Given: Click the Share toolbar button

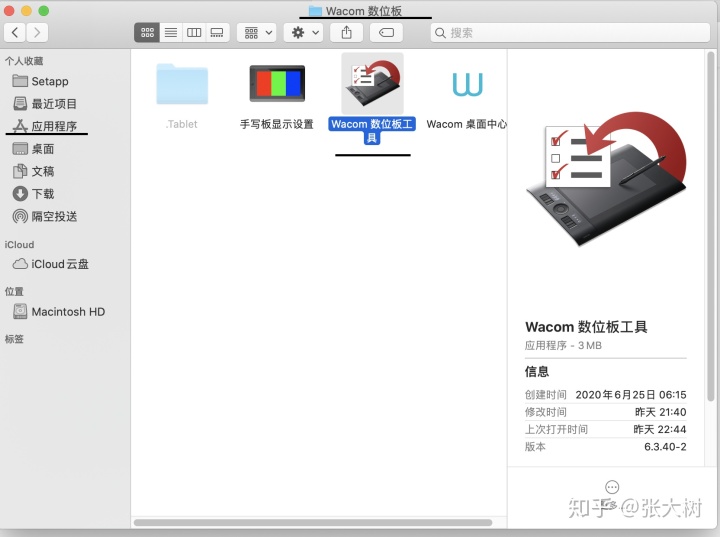Looking at the screenshot, I should point(347,33).
